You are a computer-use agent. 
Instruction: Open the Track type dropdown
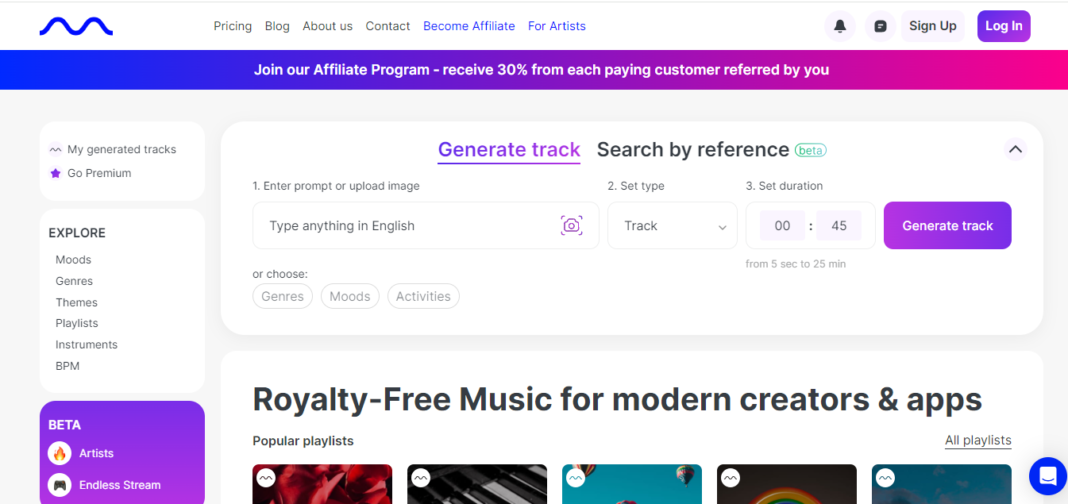point(673,226)
